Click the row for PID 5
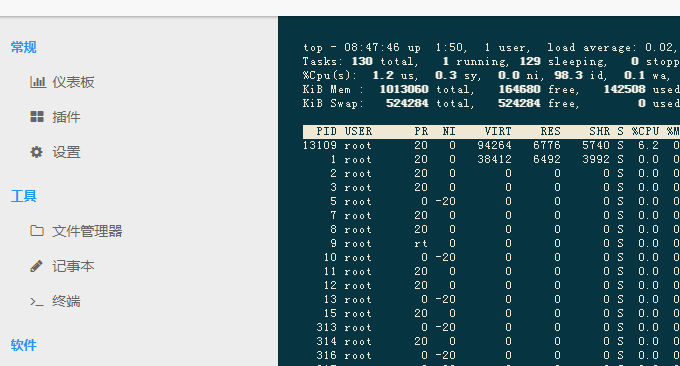This screenshot has height=366, width=680. point(491,201)
